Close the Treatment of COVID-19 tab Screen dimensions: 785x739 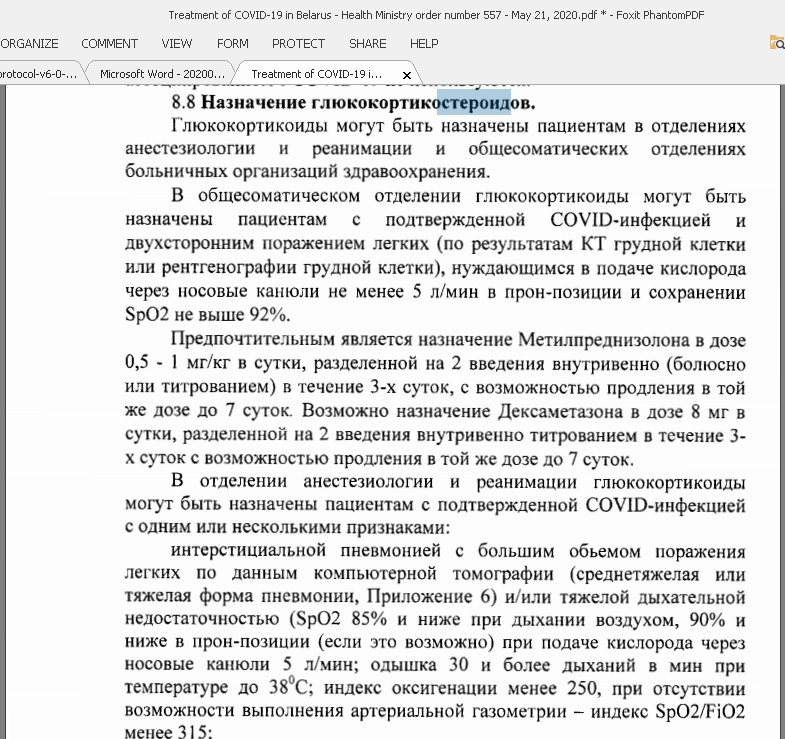407,75
